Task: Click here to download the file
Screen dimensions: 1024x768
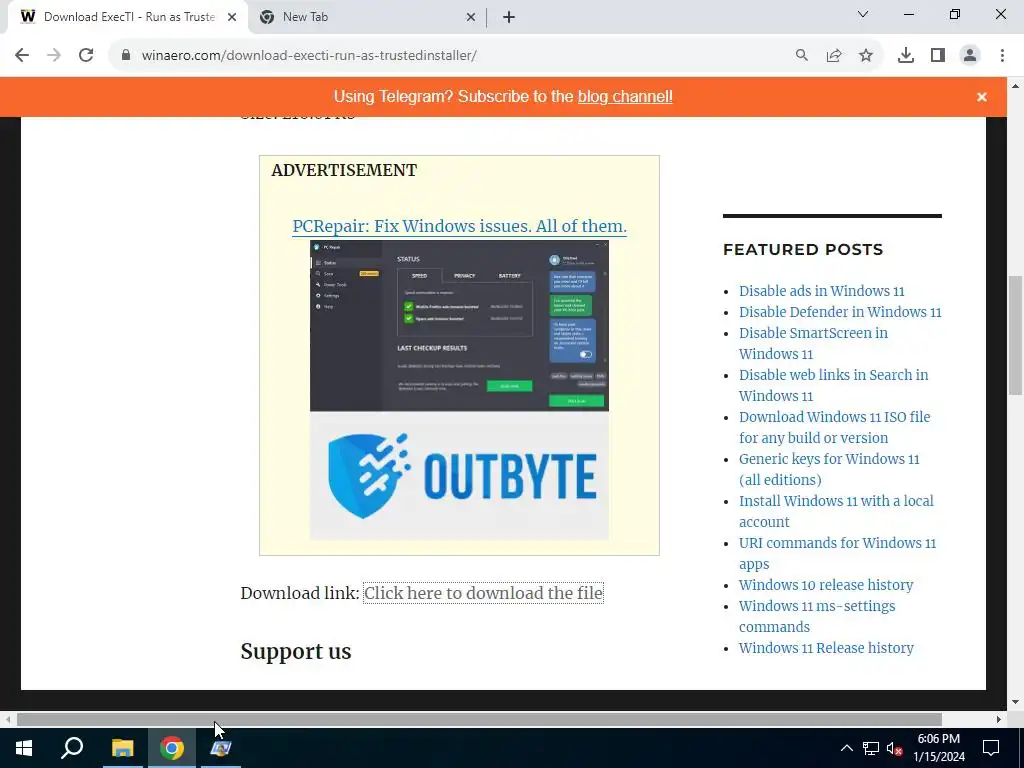Action: 483,593
